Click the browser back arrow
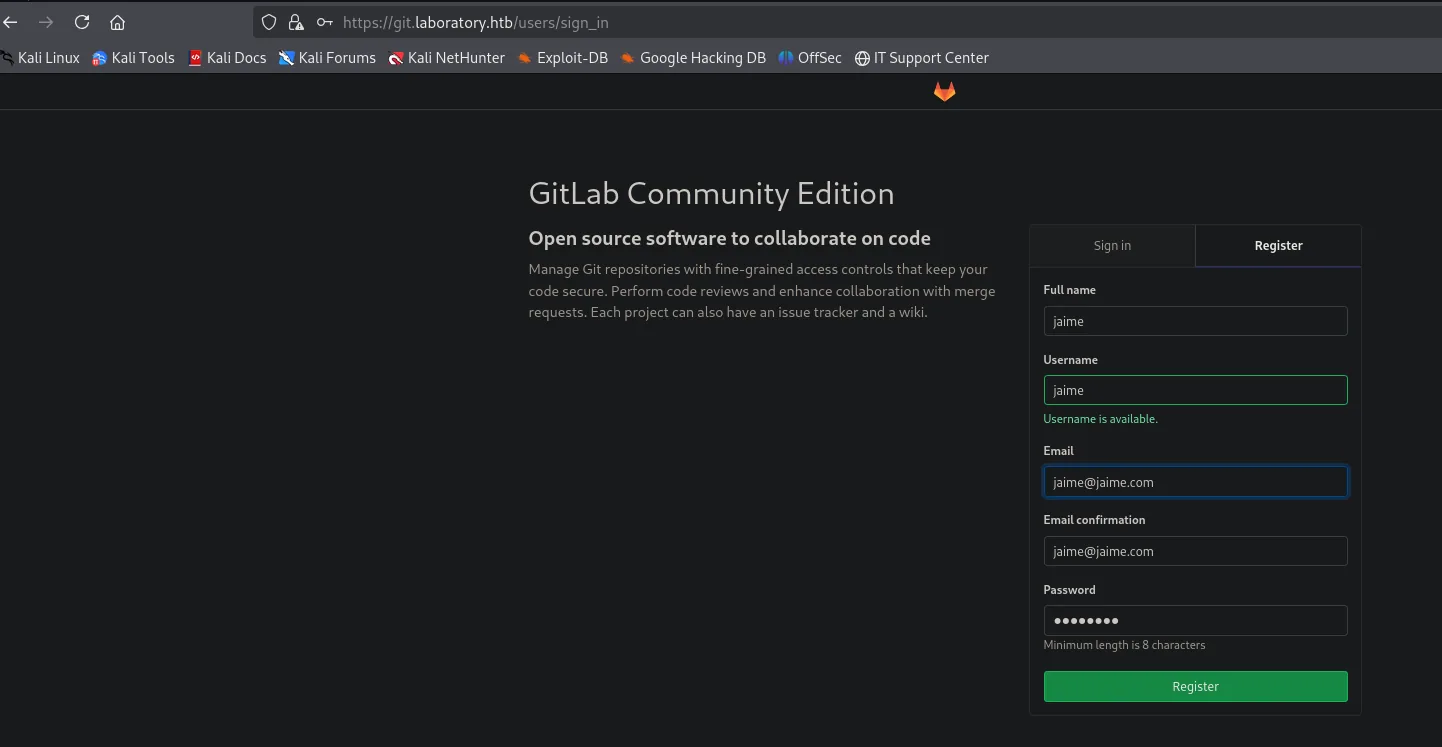This screenshot has height=747, width=1442. click(9, 22)
